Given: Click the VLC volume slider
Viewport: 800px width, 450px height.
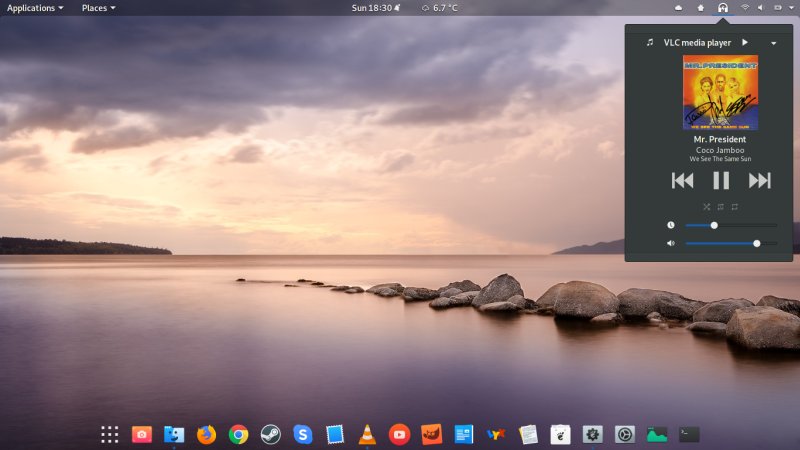Looking at the screenshot, I should tap(730, 243).
